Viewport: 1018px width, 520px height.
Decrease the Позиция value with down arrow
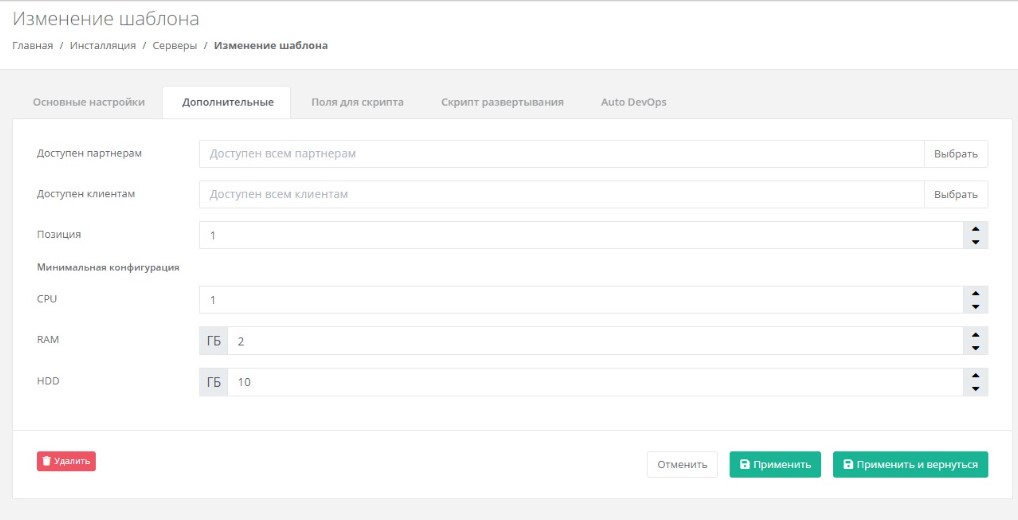[975, 242]
